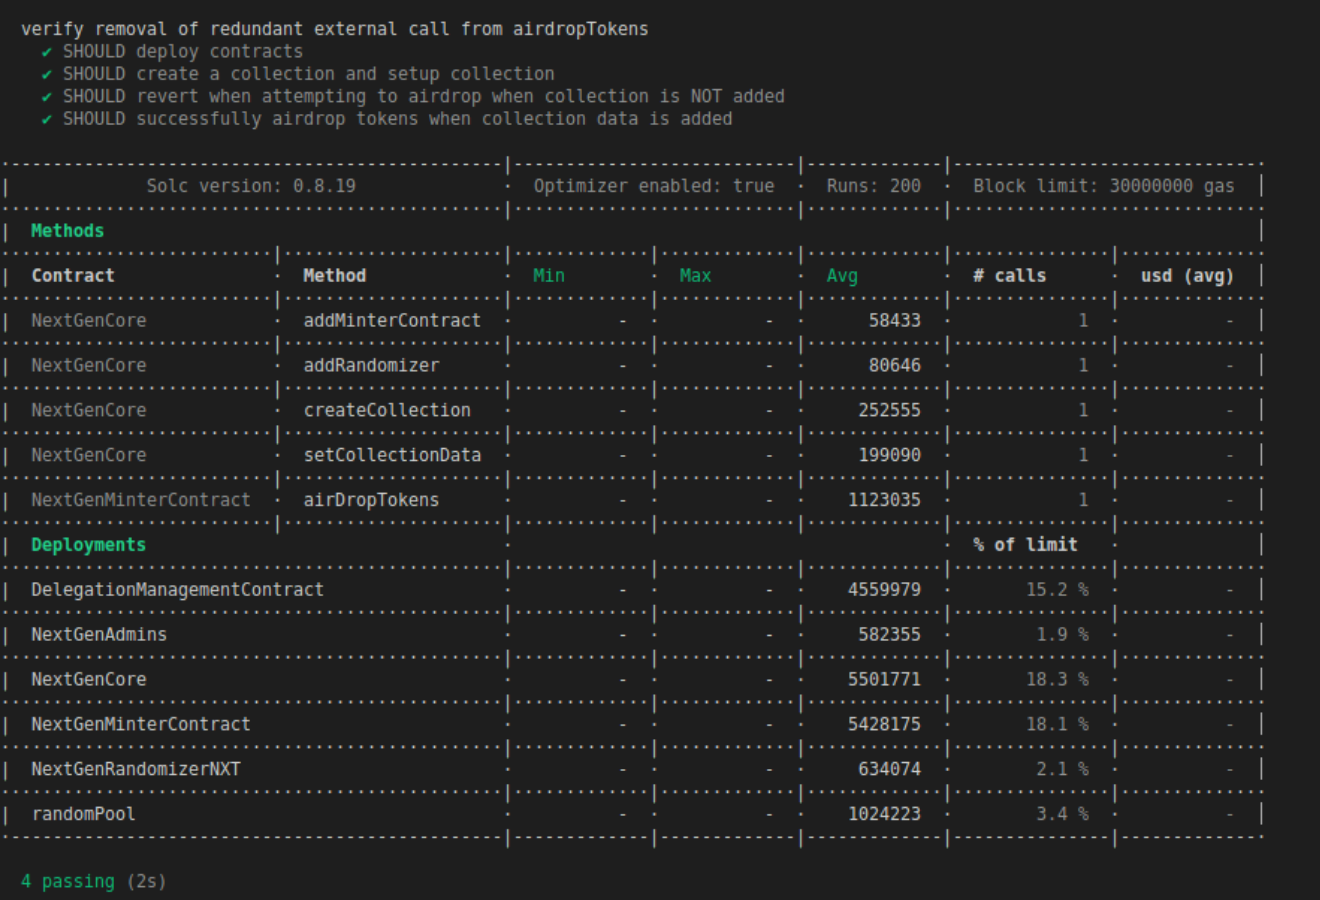Viewport: 1320px width, 900px height.
Task: Click 'SHOULD successfully airdrop tokens' test line
Action: pos(398,119)
